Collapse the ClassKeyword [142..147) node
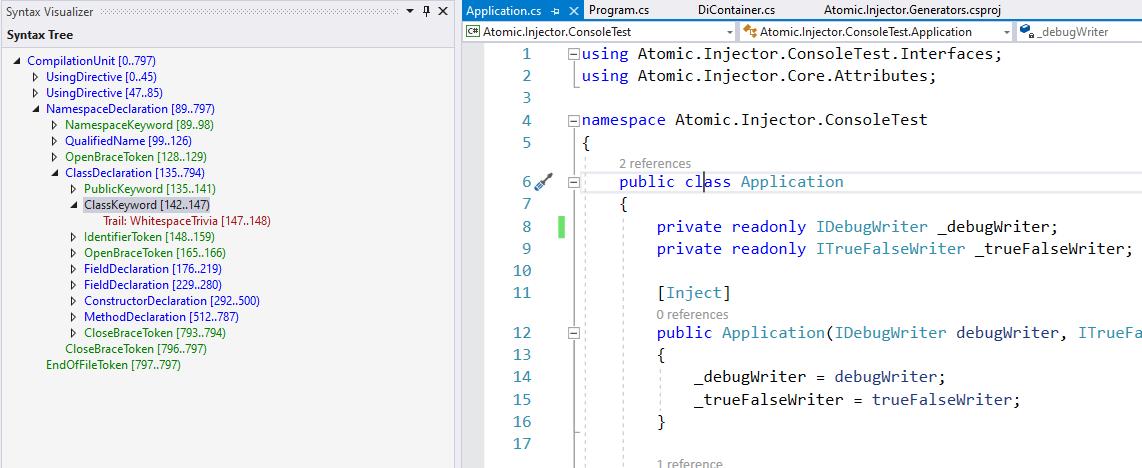The height and width of the screenshot is (468, 1142). pos(74,205)
